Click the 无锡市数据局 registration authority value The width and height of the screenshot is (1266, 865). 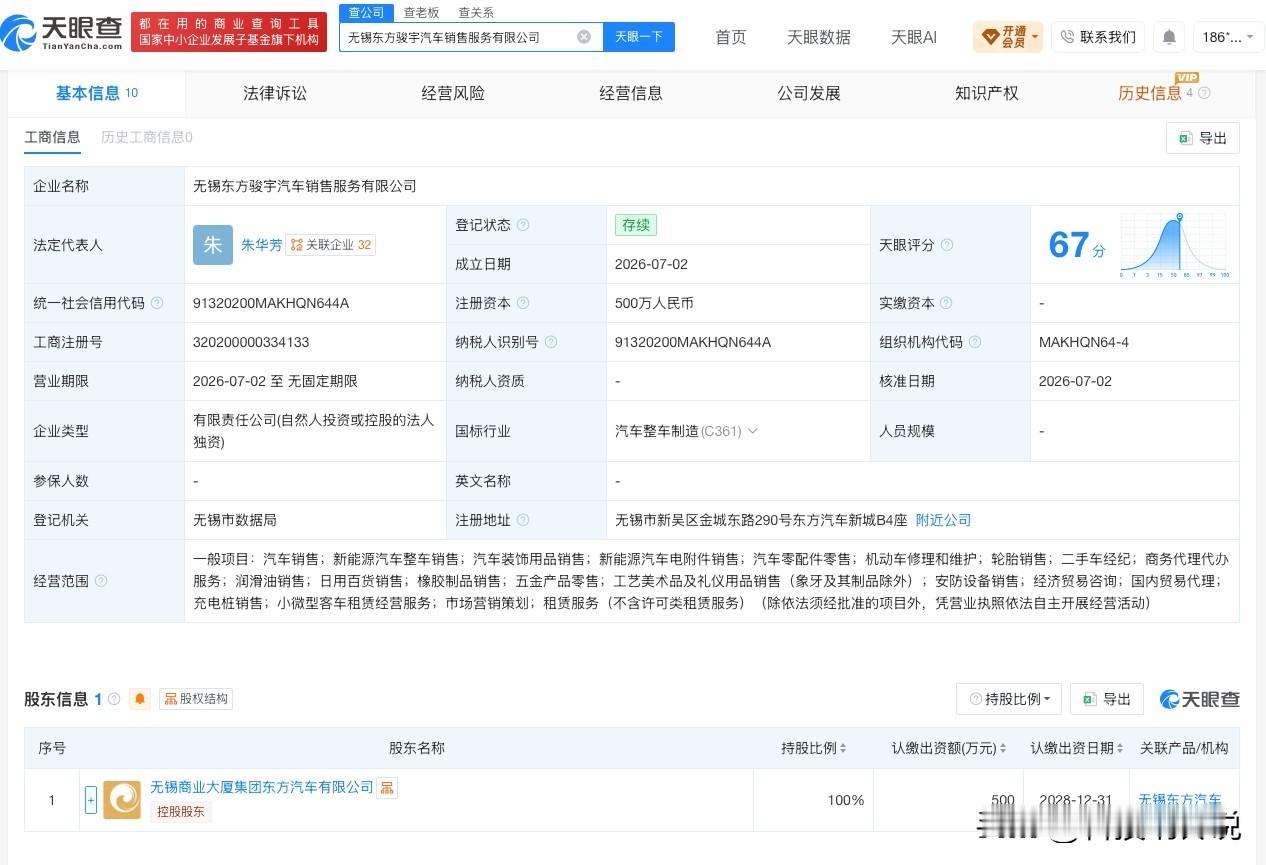tap(235, 520)
